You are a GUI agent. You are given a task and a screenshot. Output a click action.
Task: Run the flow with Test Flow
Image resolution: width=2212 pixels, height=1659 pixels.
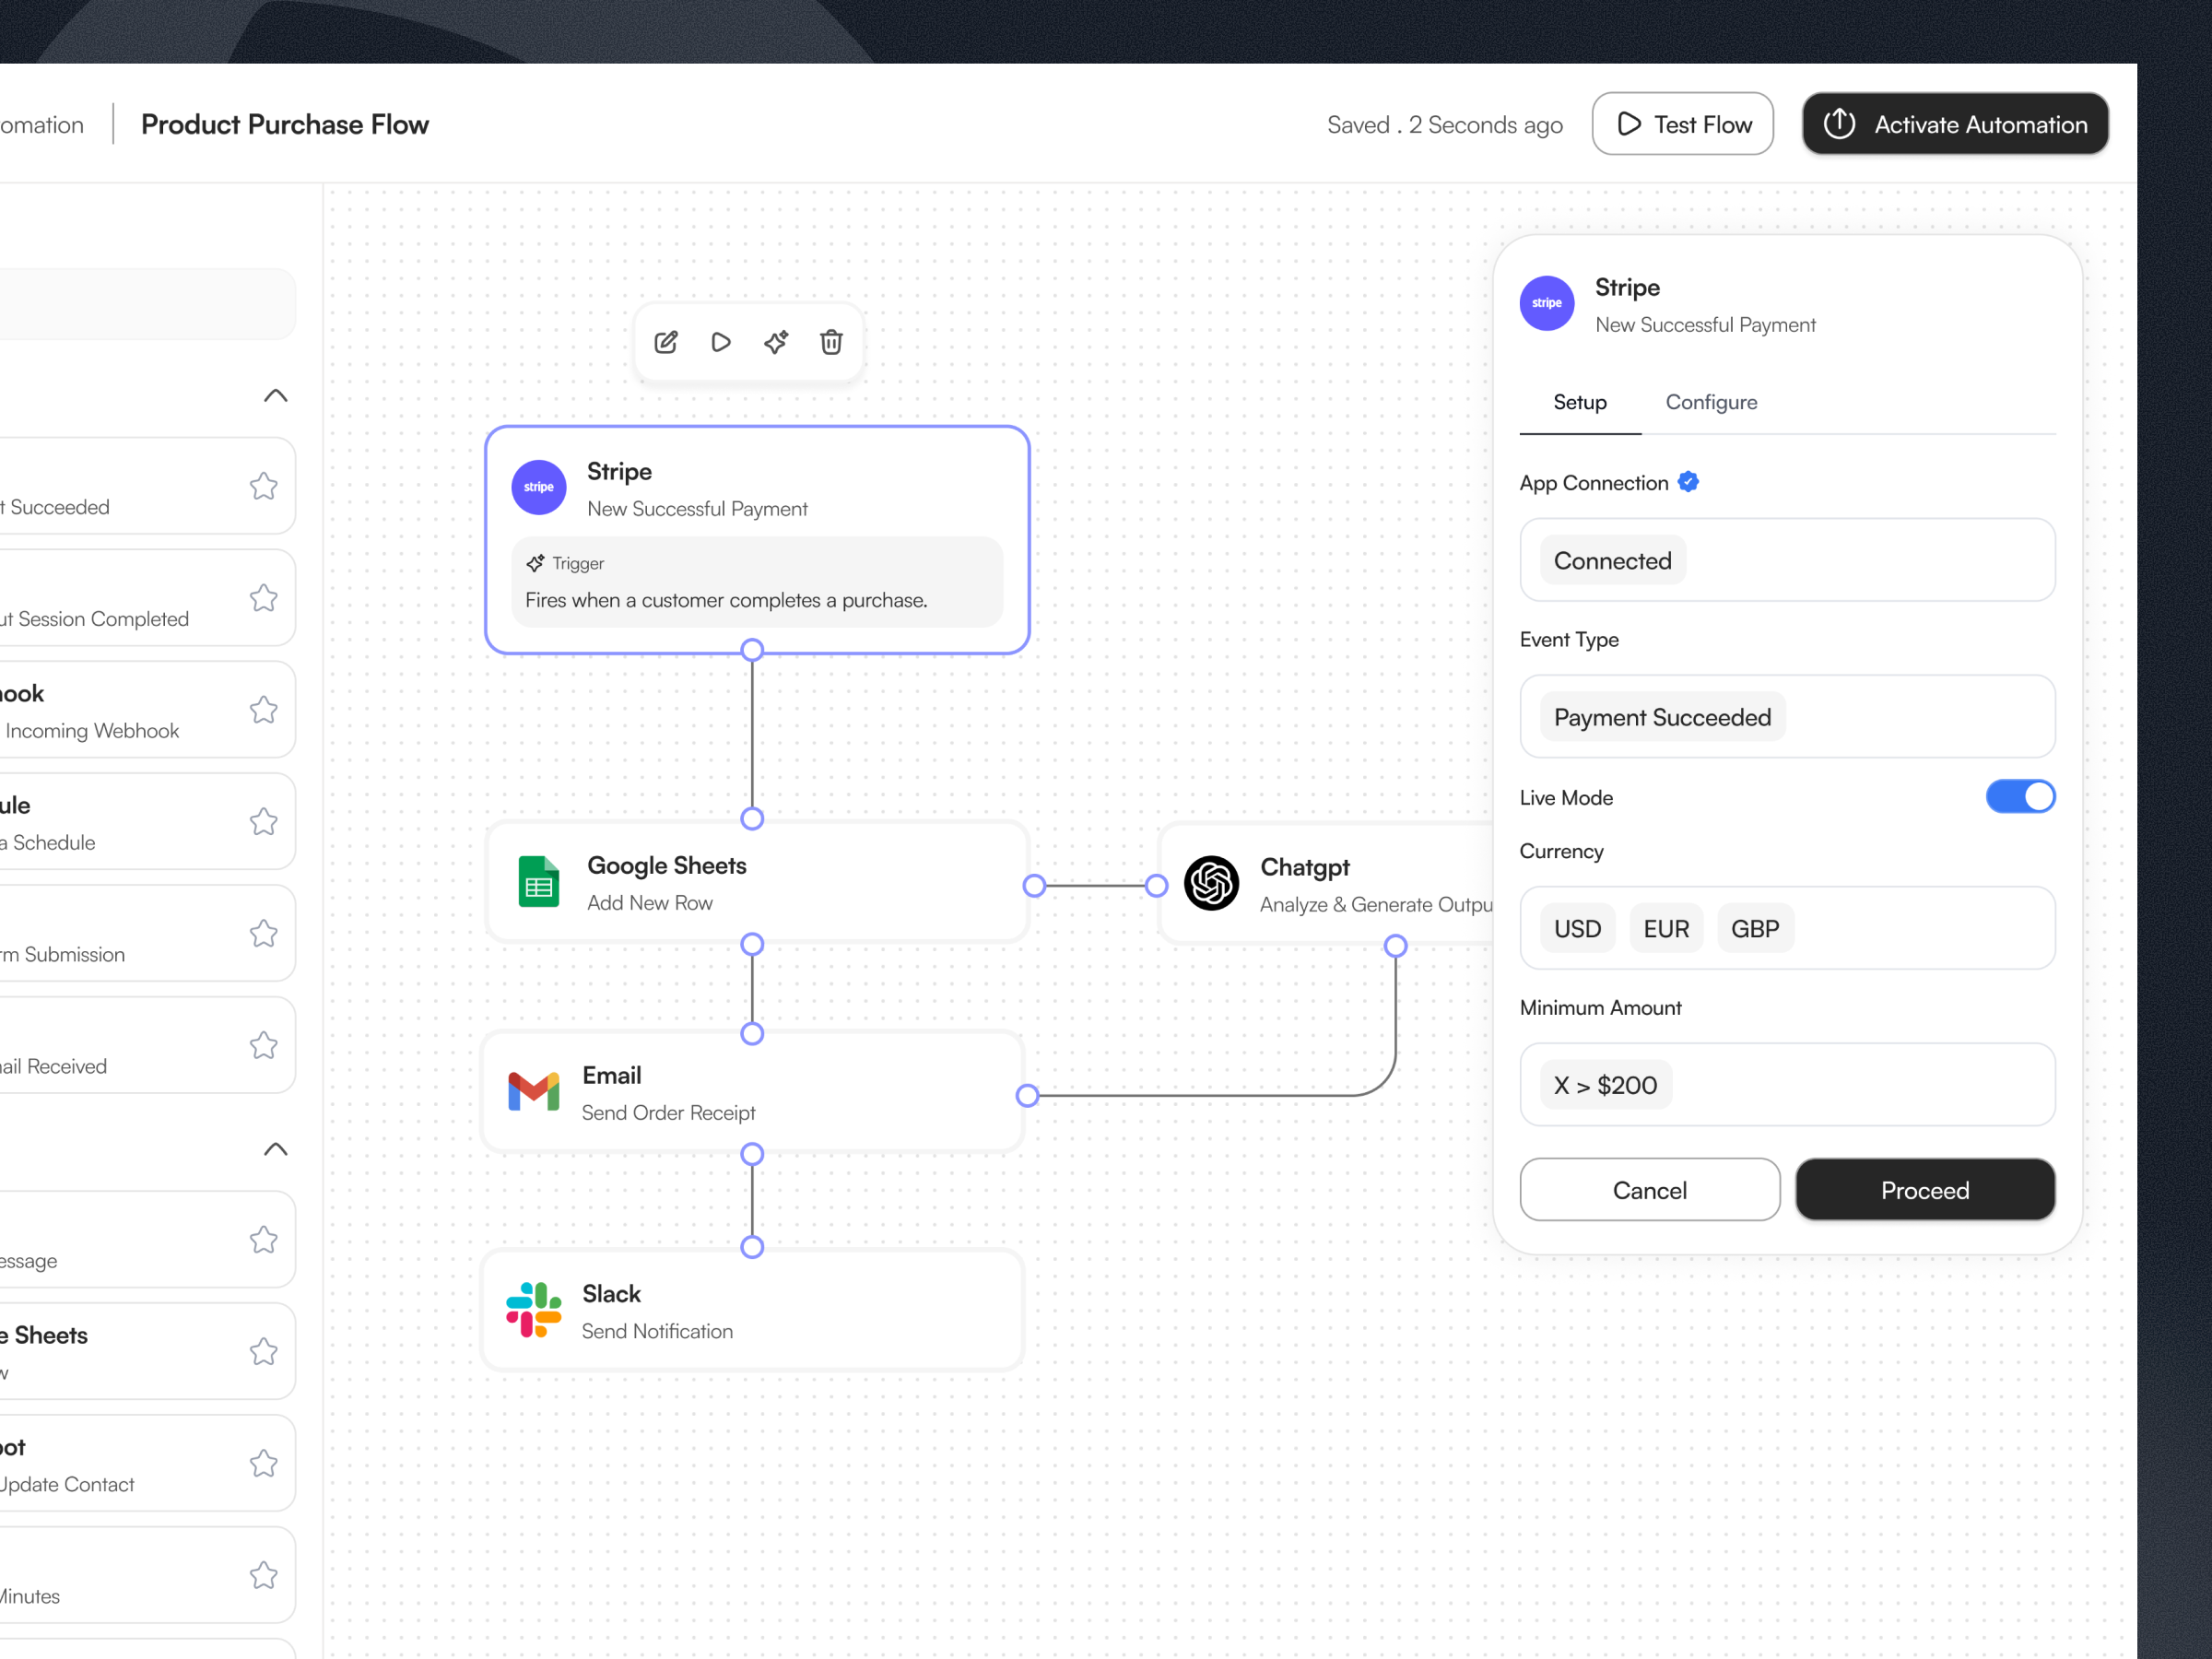pyautogui.click(x=1682, y=123)
